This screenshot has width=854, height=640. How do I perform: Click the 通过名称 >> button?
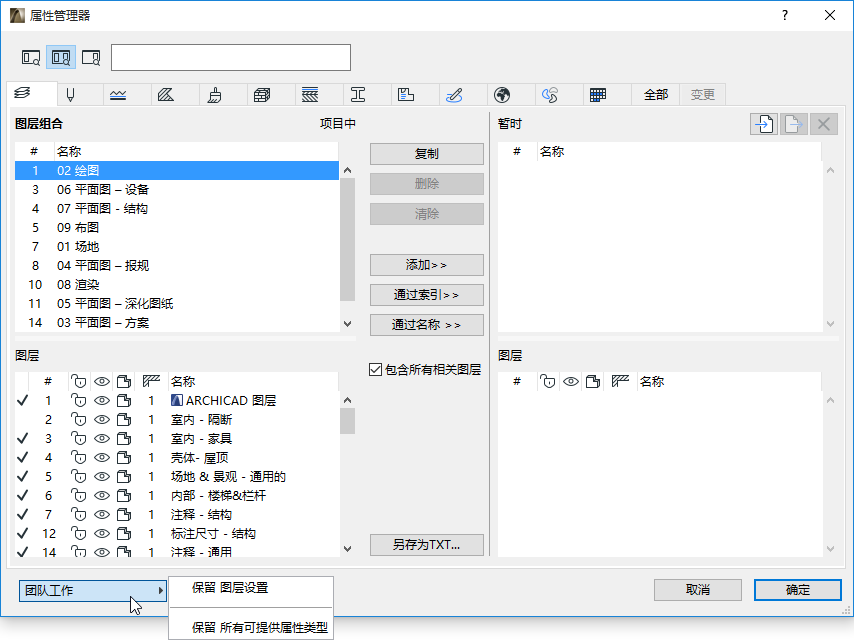426,325
